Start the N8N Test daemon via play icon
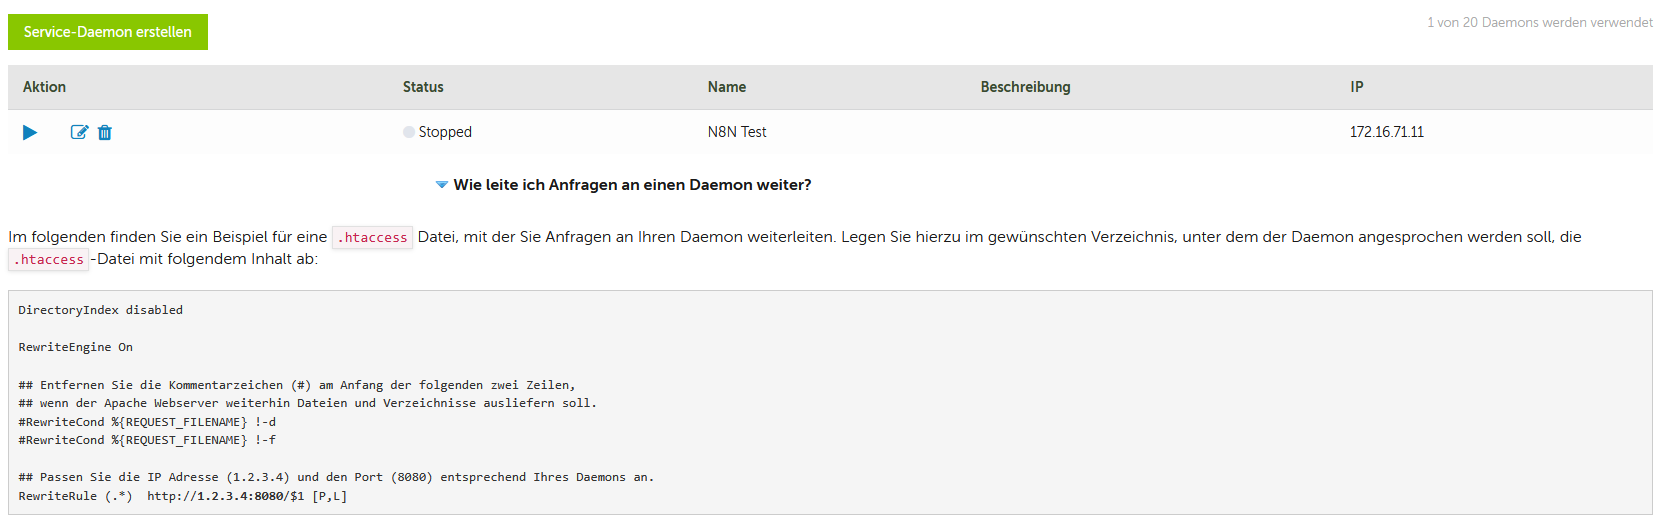Screen dimensions: 1659x521 (x=30, y=132)
